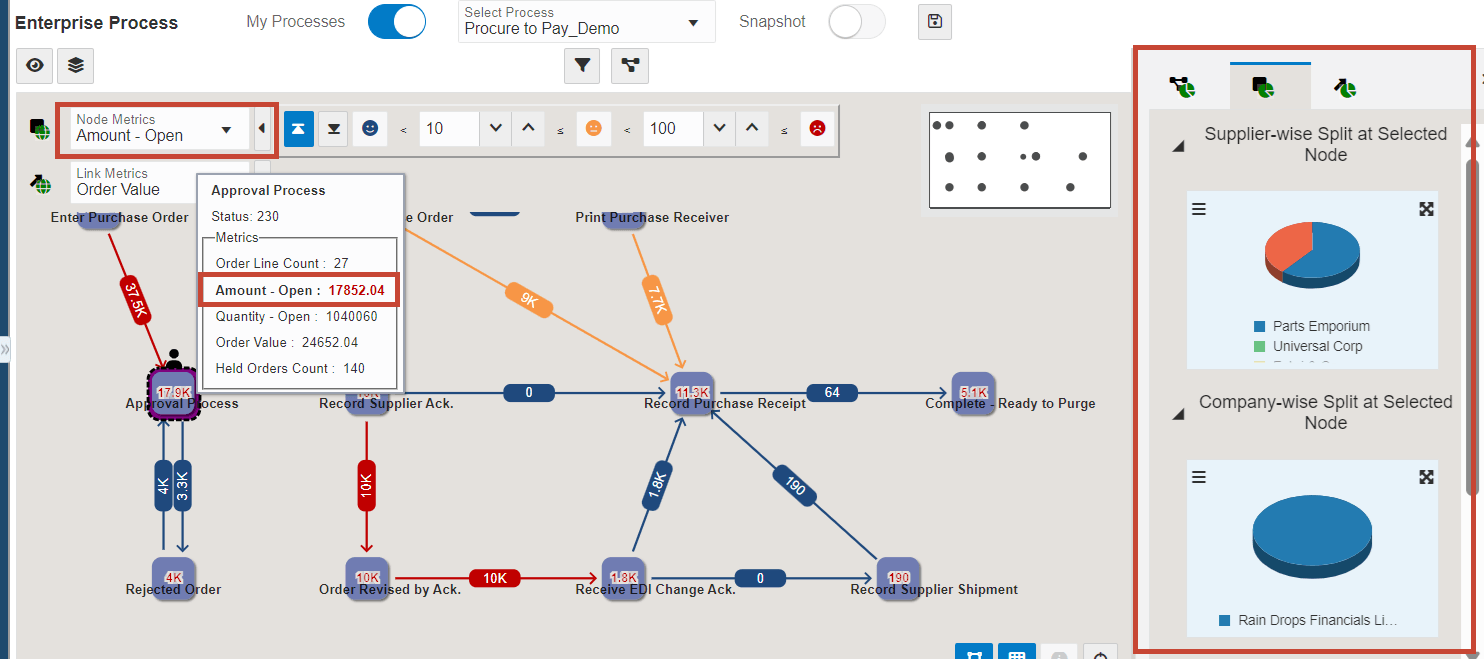The height and width of the screenshot is (659, 1484).
Task: Click the Record Purchase Receipt node
Action: 692,392
